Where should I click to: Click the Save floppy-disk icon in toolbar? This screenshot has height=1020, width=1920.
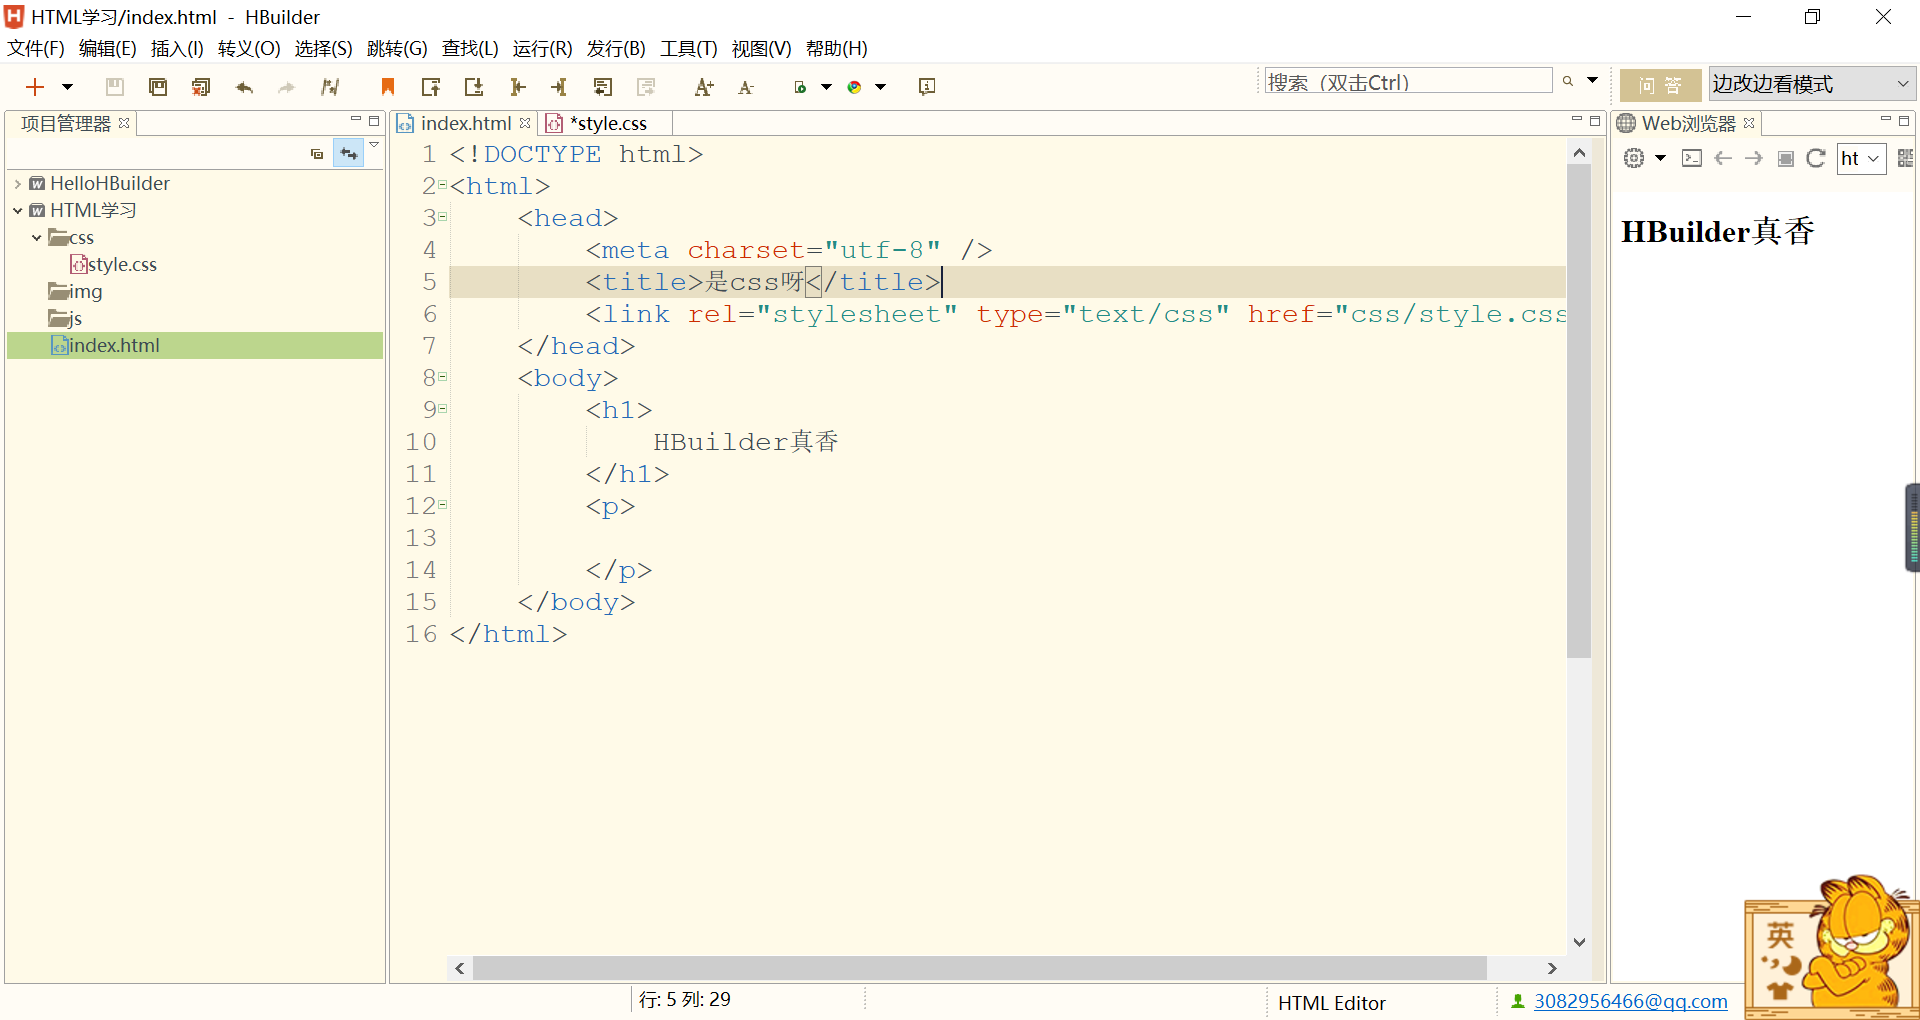pos(115,87)
